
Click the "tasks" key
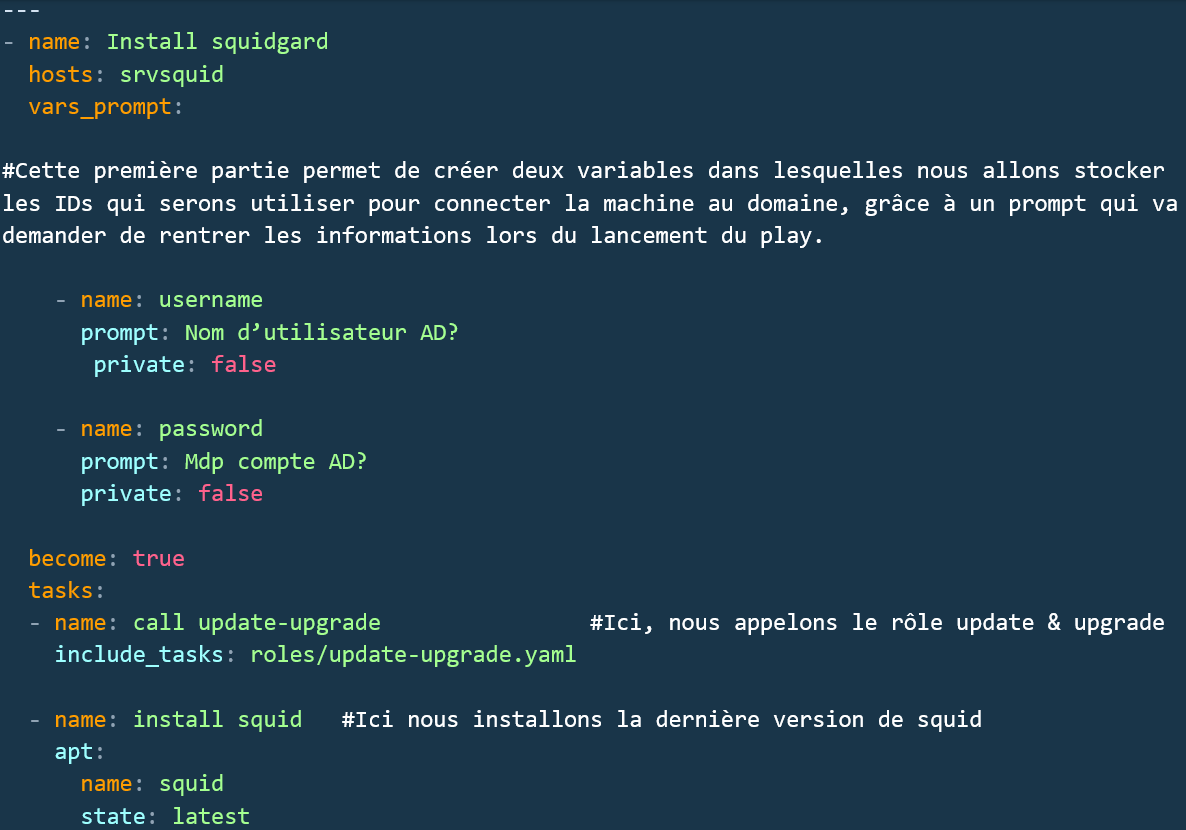click(60, 590)
